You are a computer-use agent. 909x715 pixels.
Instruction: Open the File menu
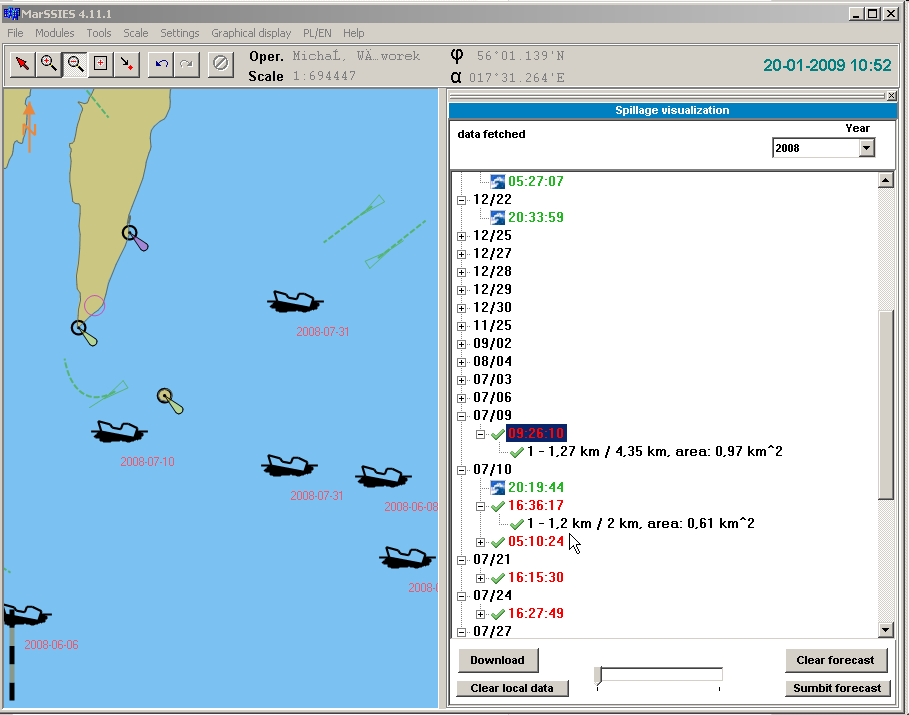pos(15,33)
